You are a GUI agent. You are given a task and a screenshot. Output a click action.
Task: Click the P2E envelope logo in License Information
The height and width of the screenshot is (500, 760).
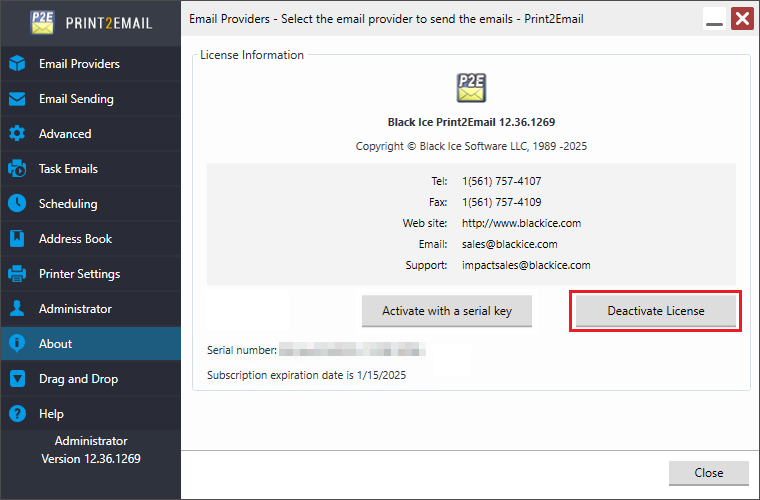[x=471, y=87]
